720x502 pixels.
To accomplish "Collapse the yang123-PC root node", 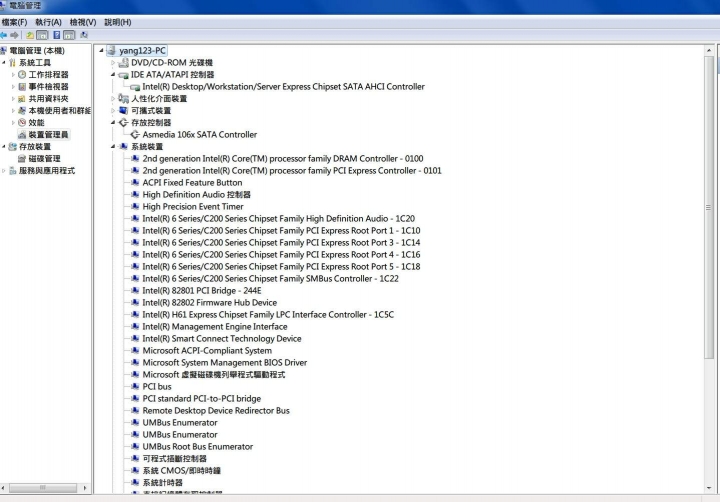I will click(101, 51).
